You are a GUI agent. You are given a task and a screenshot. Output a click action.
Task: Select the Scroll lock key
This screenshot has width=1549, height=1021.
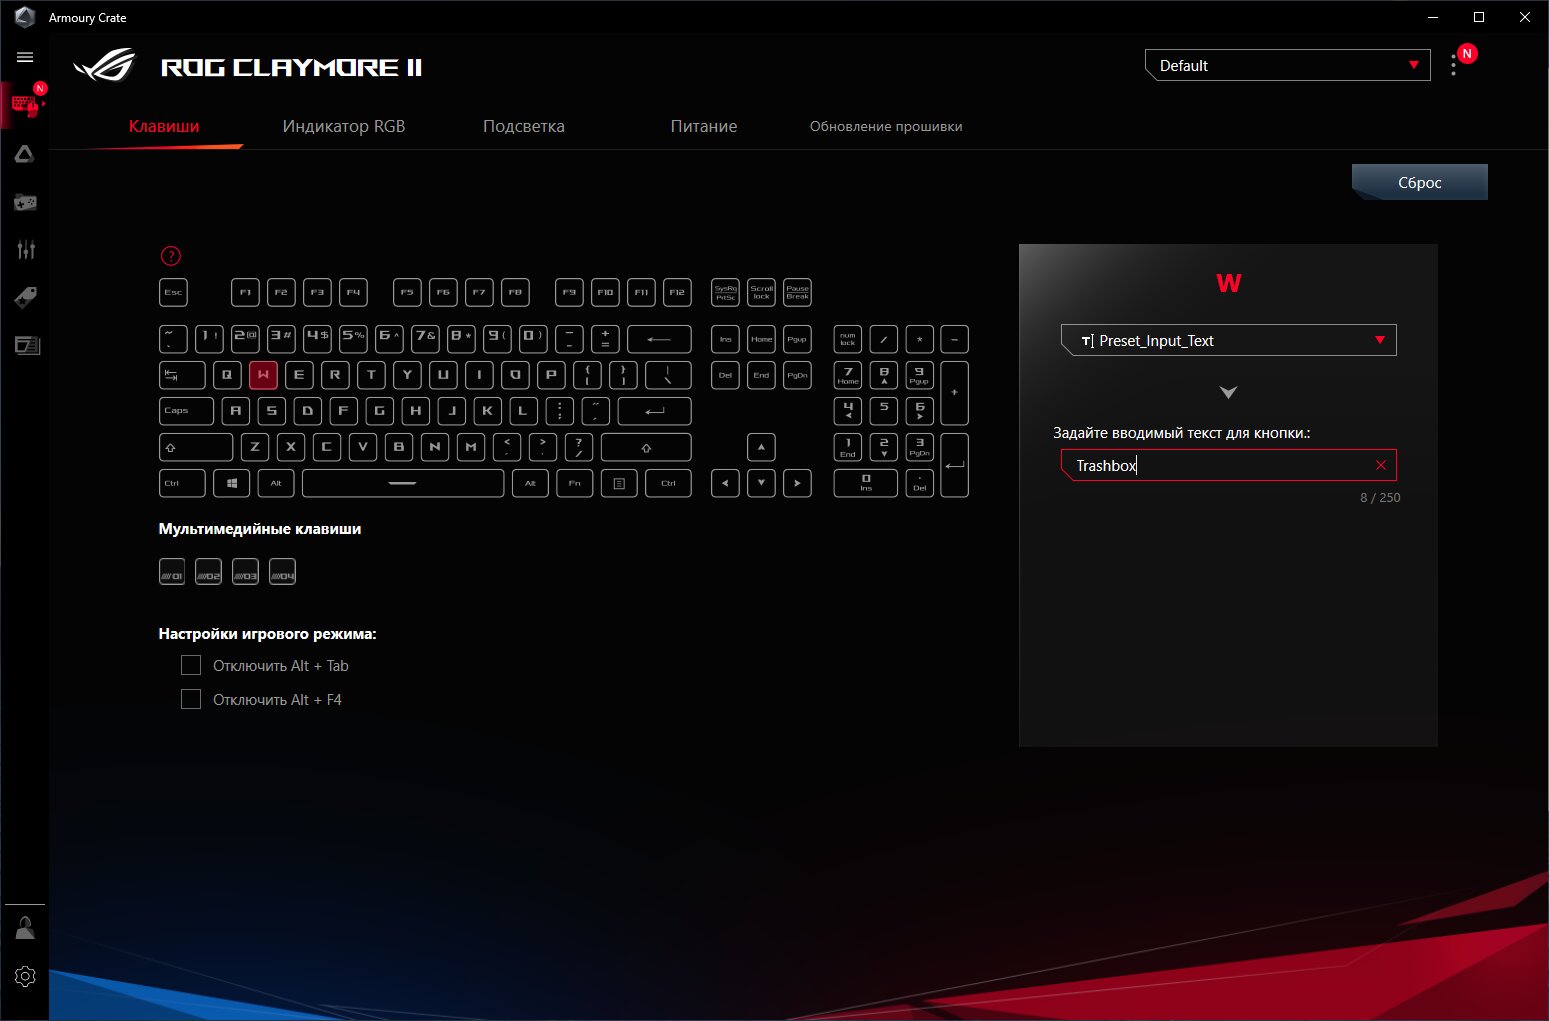tap(761, 293)
